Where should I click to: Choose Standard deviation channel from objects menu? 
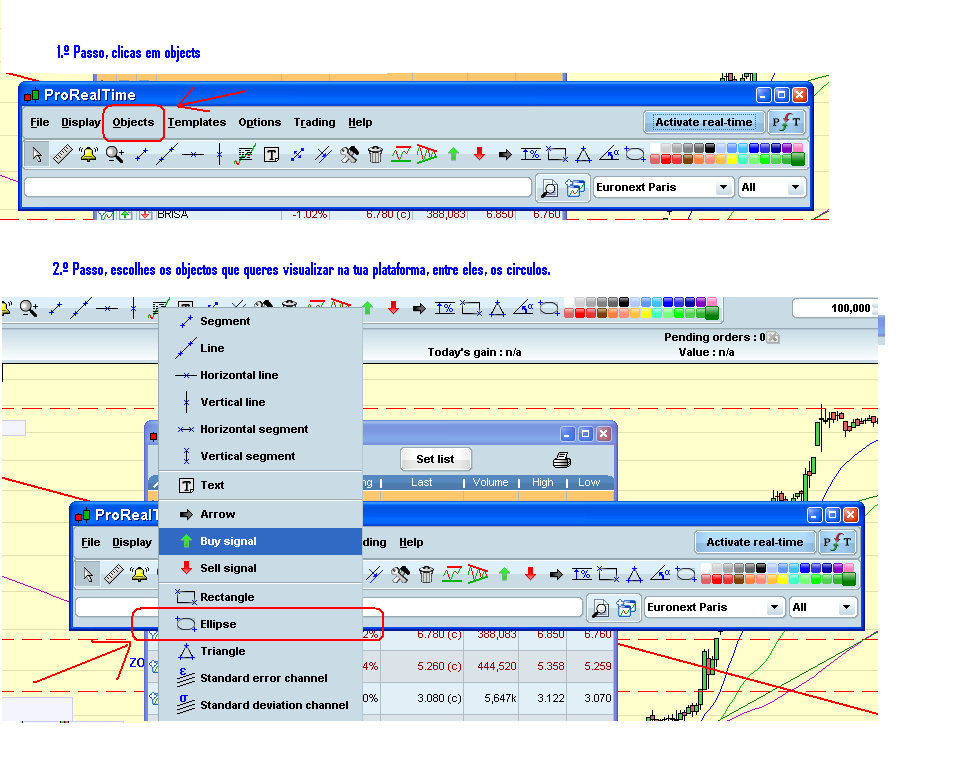(260, 705)
